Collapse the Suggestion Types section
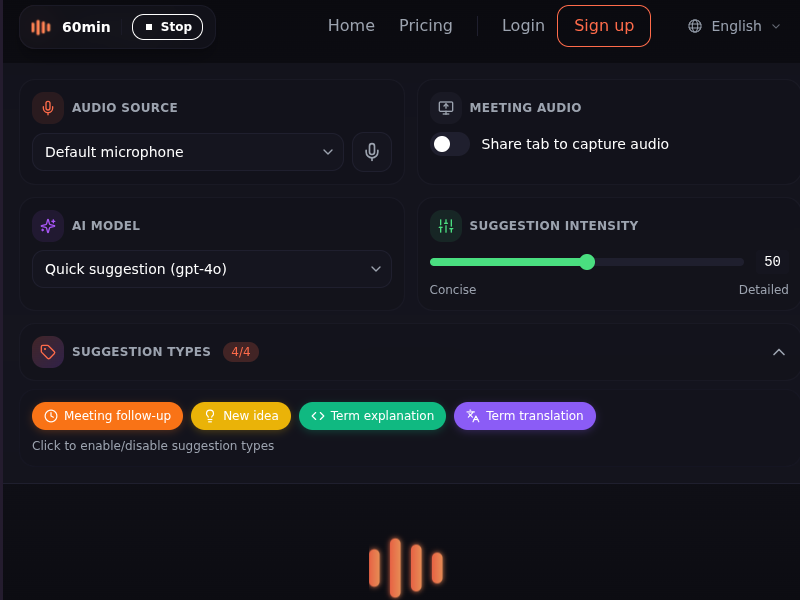The image size is (800, 600). pos(779,352)
